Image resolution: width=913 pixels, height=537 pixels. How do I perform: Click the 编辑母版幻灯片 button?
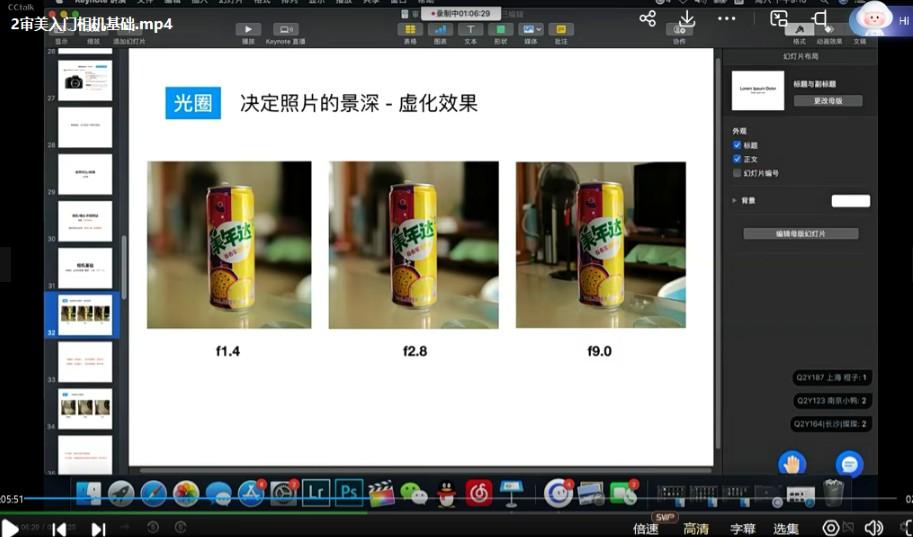(800, 234)
